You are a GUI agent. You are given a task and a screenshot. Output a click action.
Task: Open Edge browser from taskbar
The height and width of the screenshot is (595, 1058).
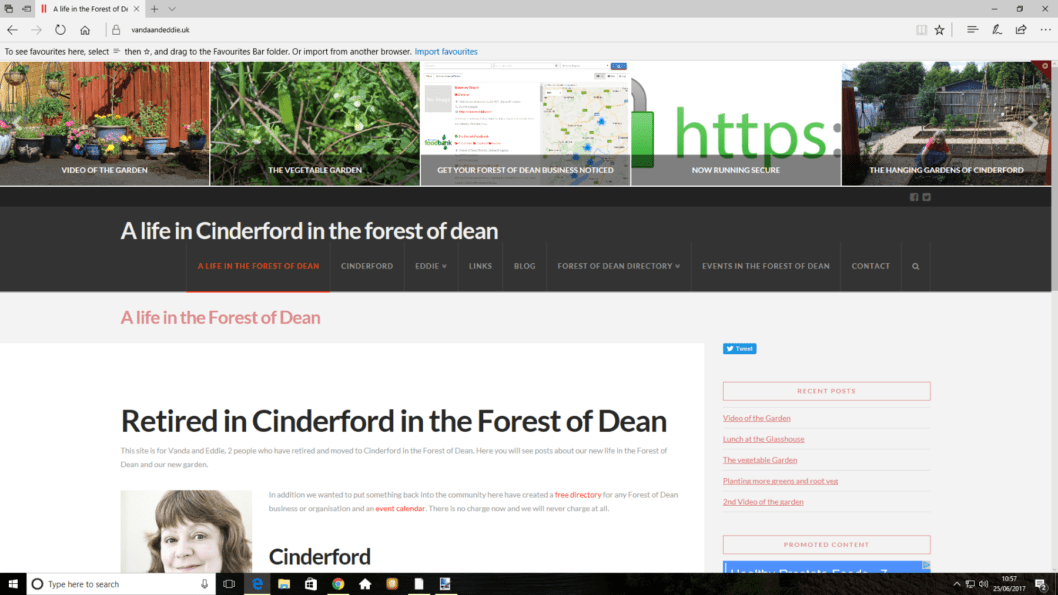[x=257, y=584]
